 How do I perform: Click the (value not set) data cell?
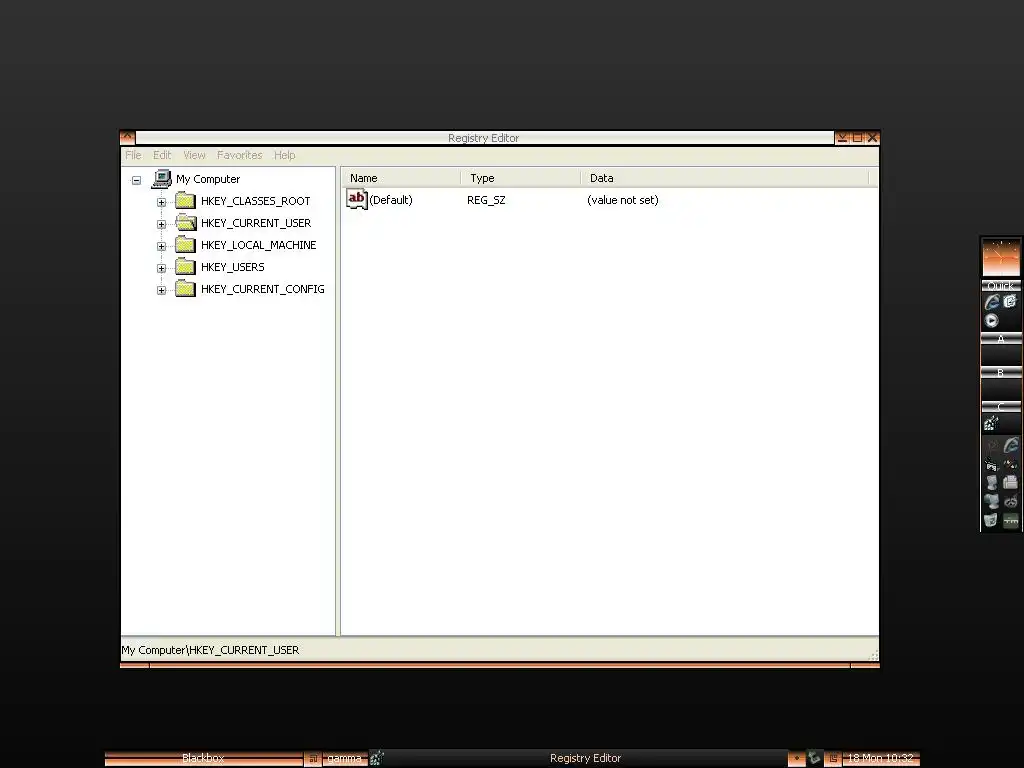[622, 200]
